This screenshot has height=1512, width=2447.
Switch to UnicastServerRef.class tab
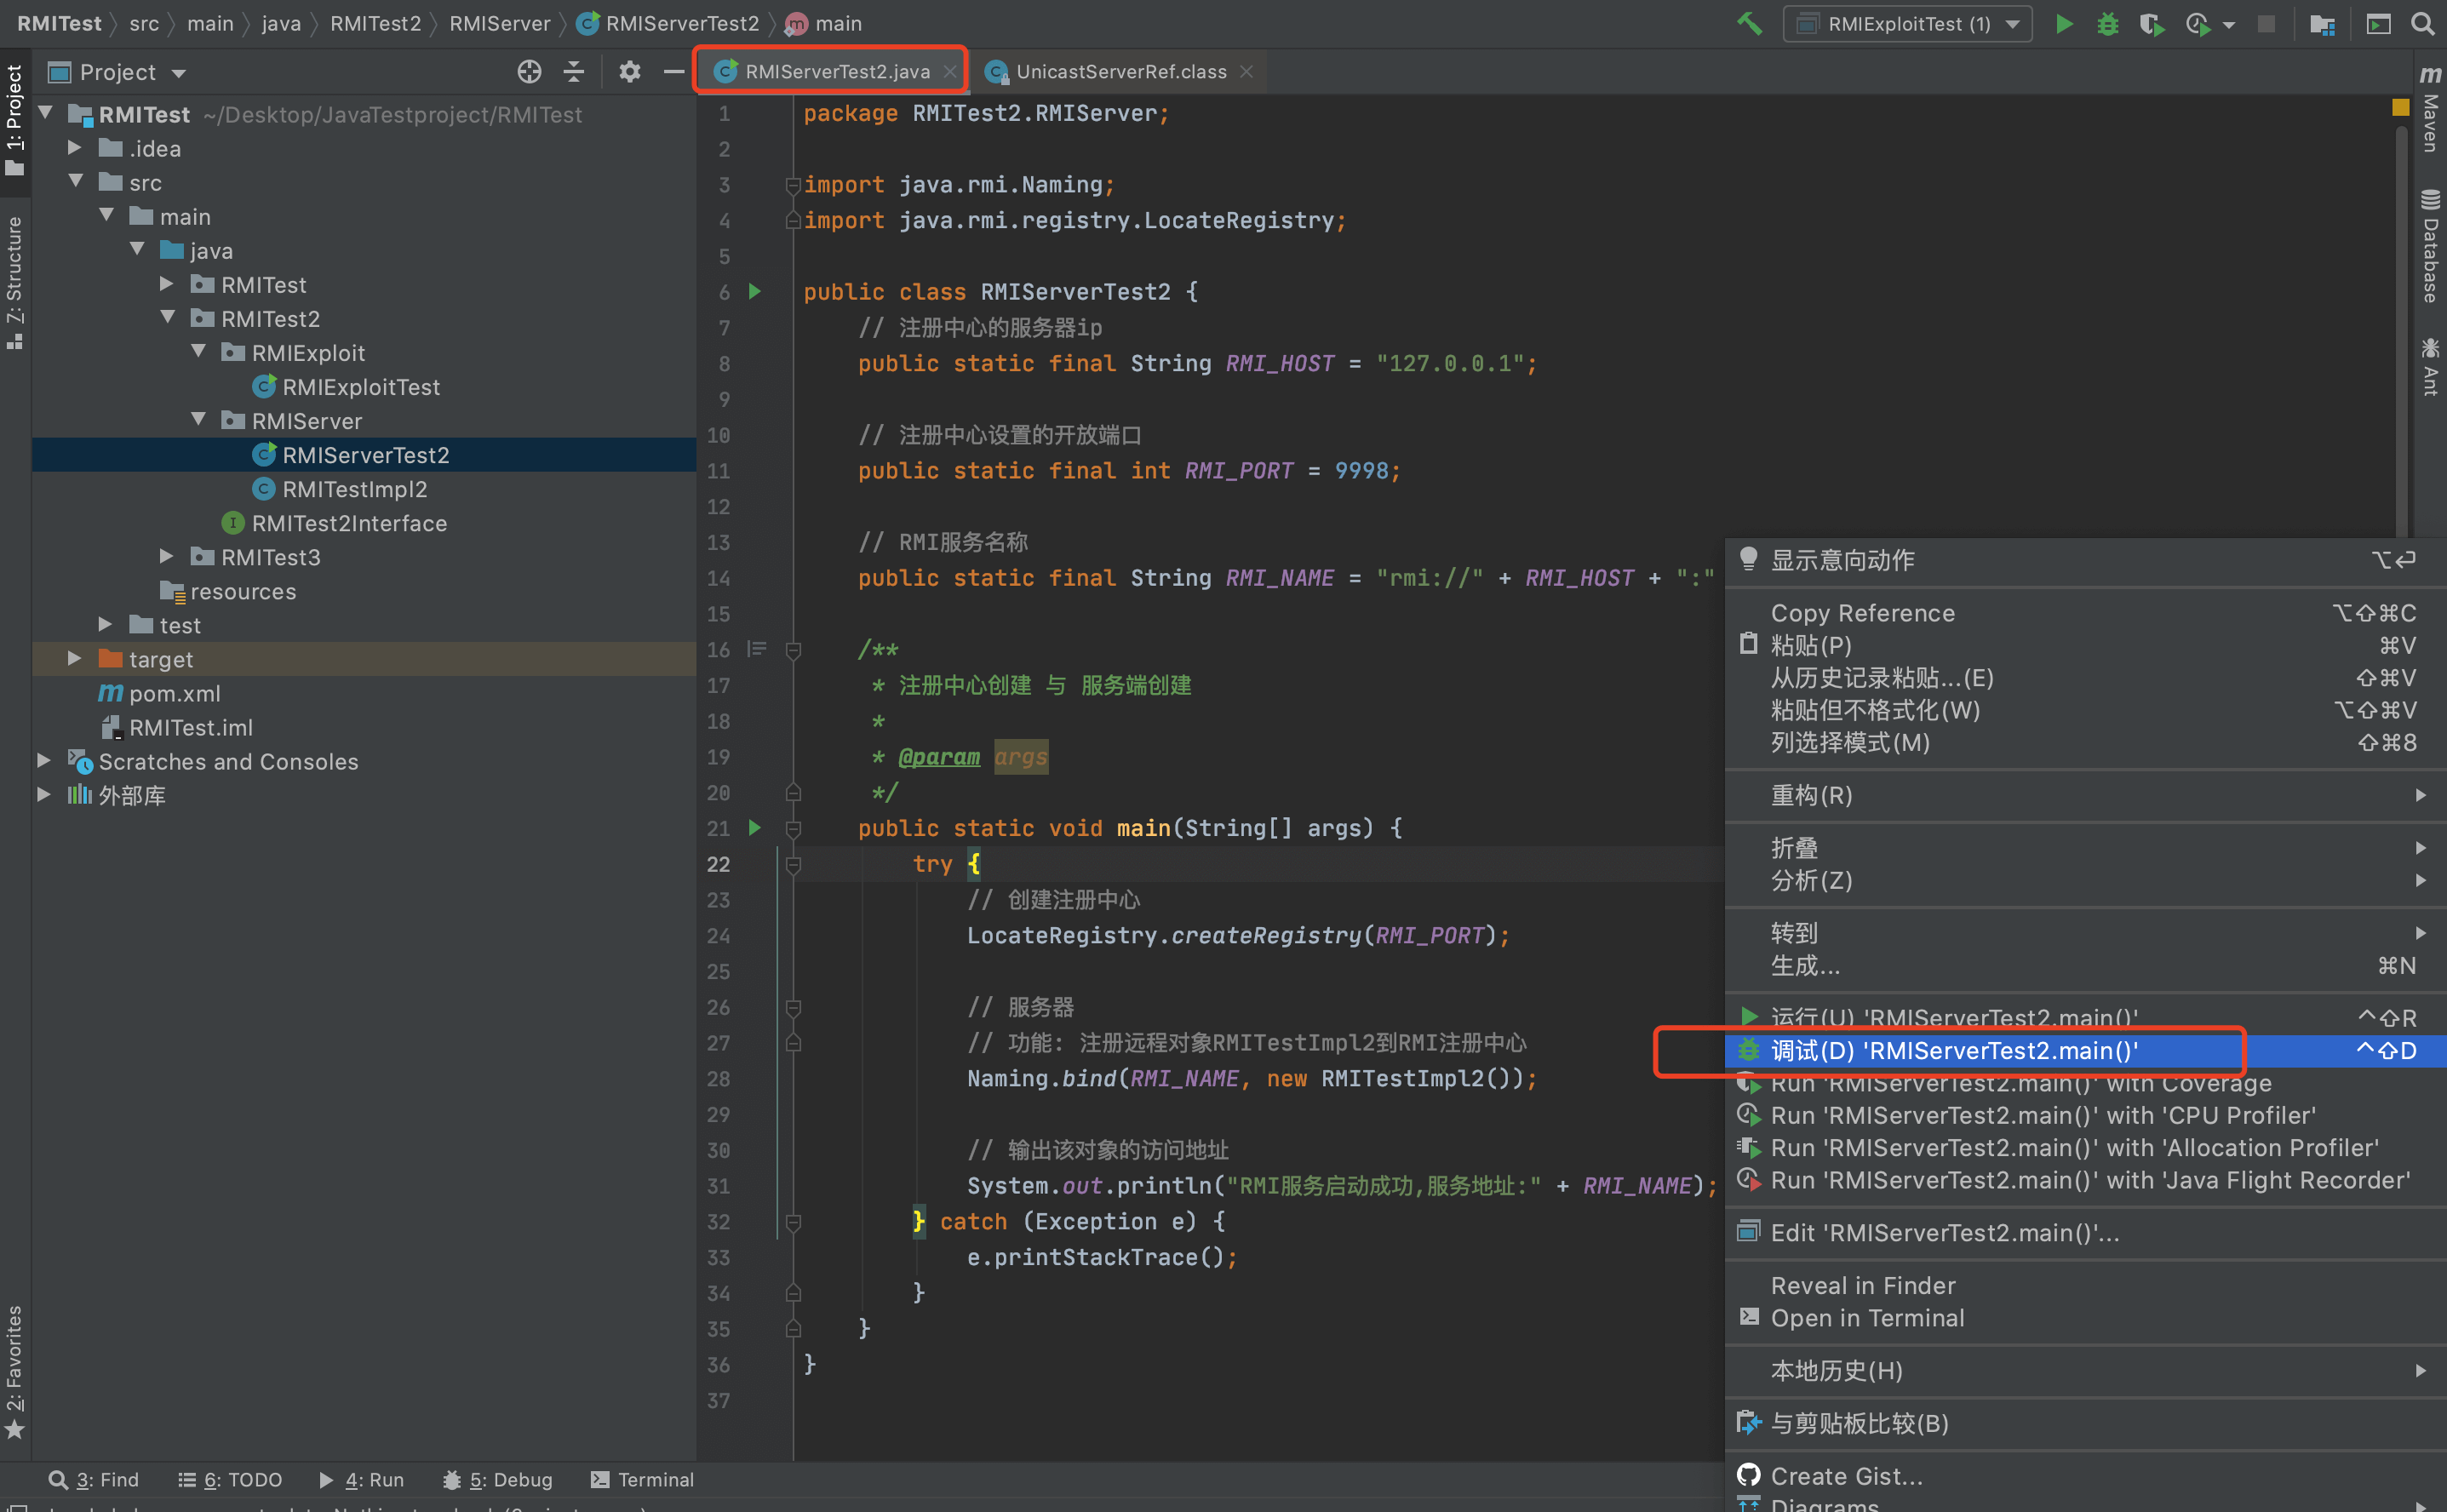(x=1120, y=71)
